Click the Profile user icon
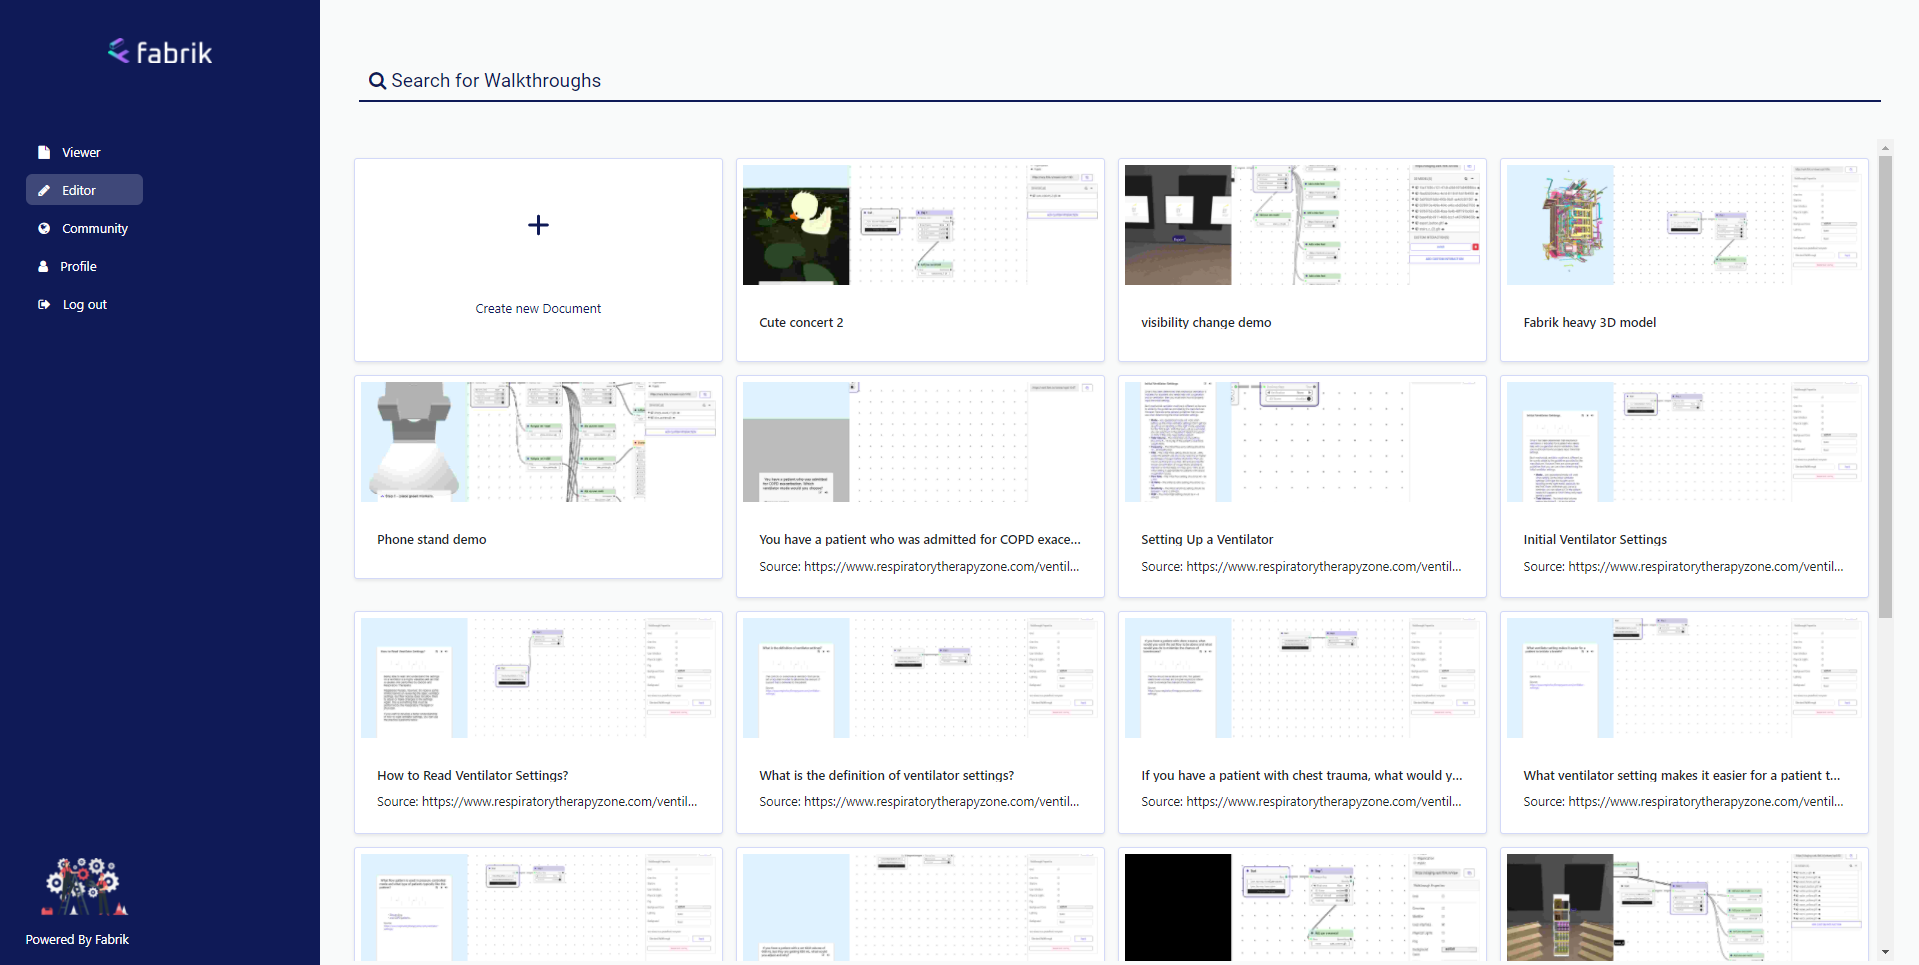1919x965 pixels. click(43, 267)
